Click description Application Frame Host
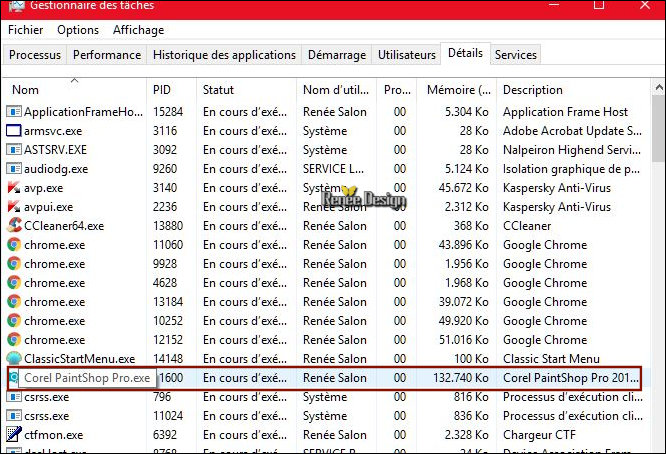Image resolution: width=666 pixels, height=454 pixels. coord(565,112)
